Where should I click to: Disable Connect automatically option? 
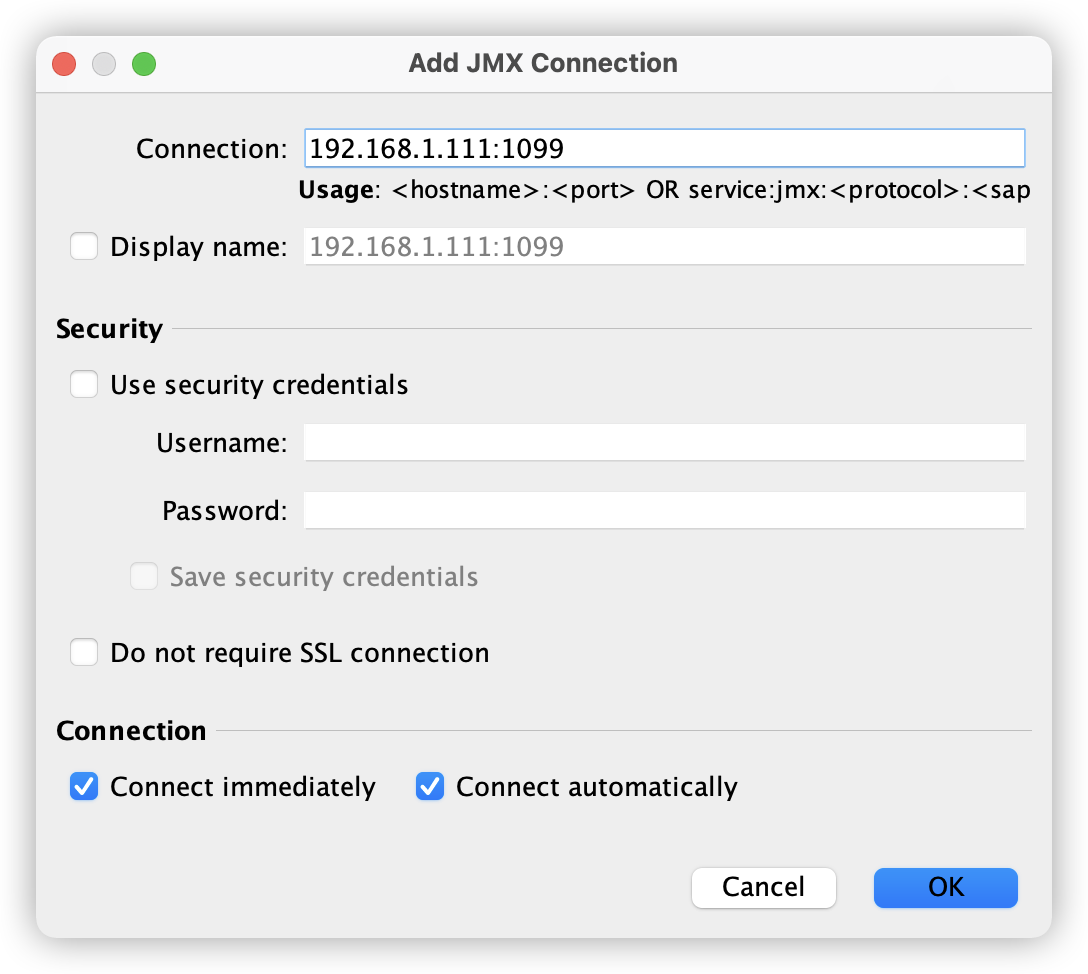(x=430, y=787)
